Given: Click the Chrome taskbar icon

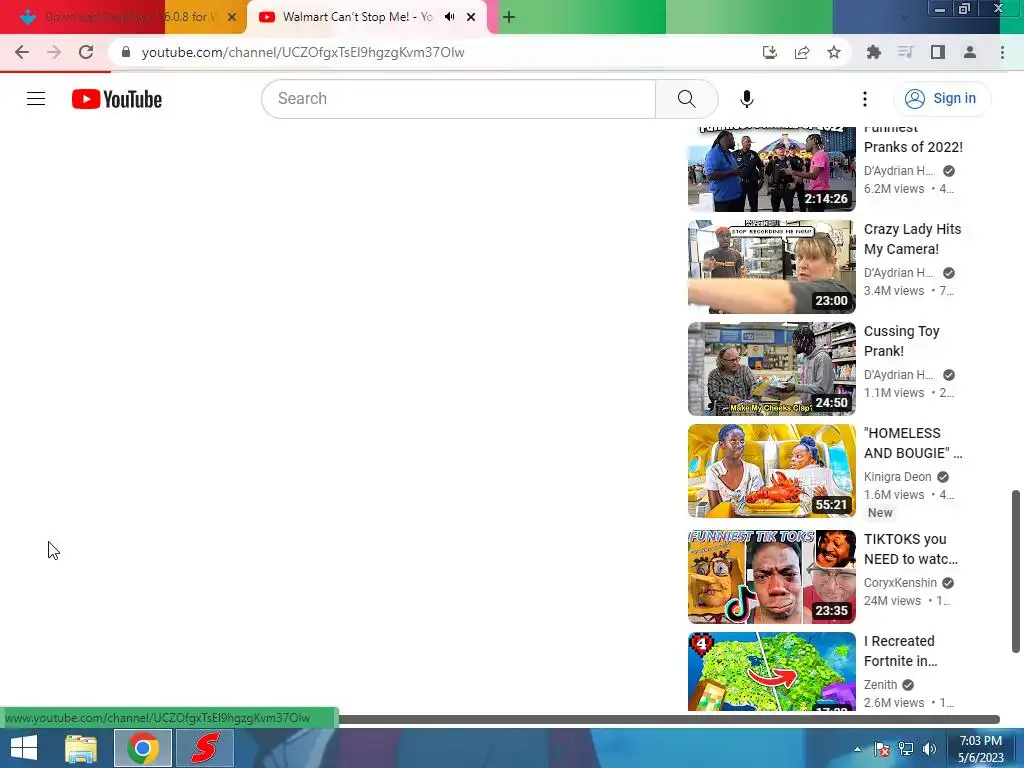Looking at the screenshot, I should 142,748.
